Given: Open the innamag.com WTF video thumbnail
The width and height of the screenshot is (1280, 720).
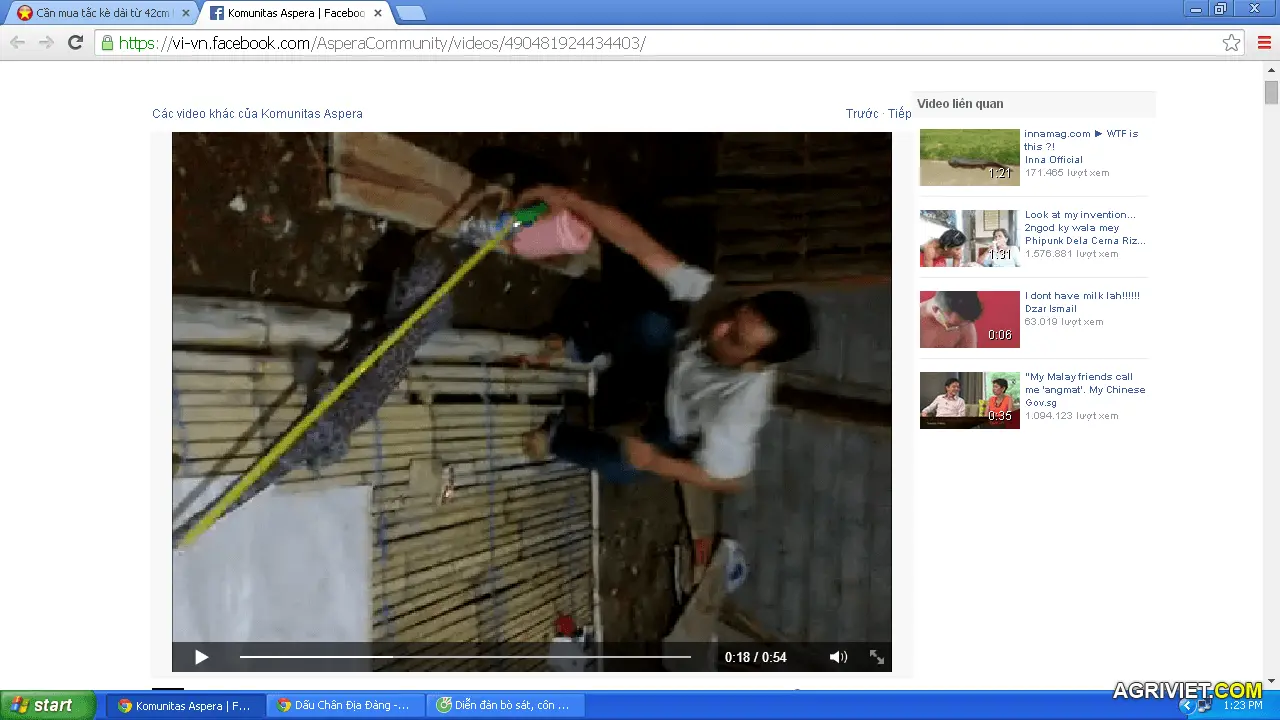Looking at the screenshot, I should click(969, 157).
